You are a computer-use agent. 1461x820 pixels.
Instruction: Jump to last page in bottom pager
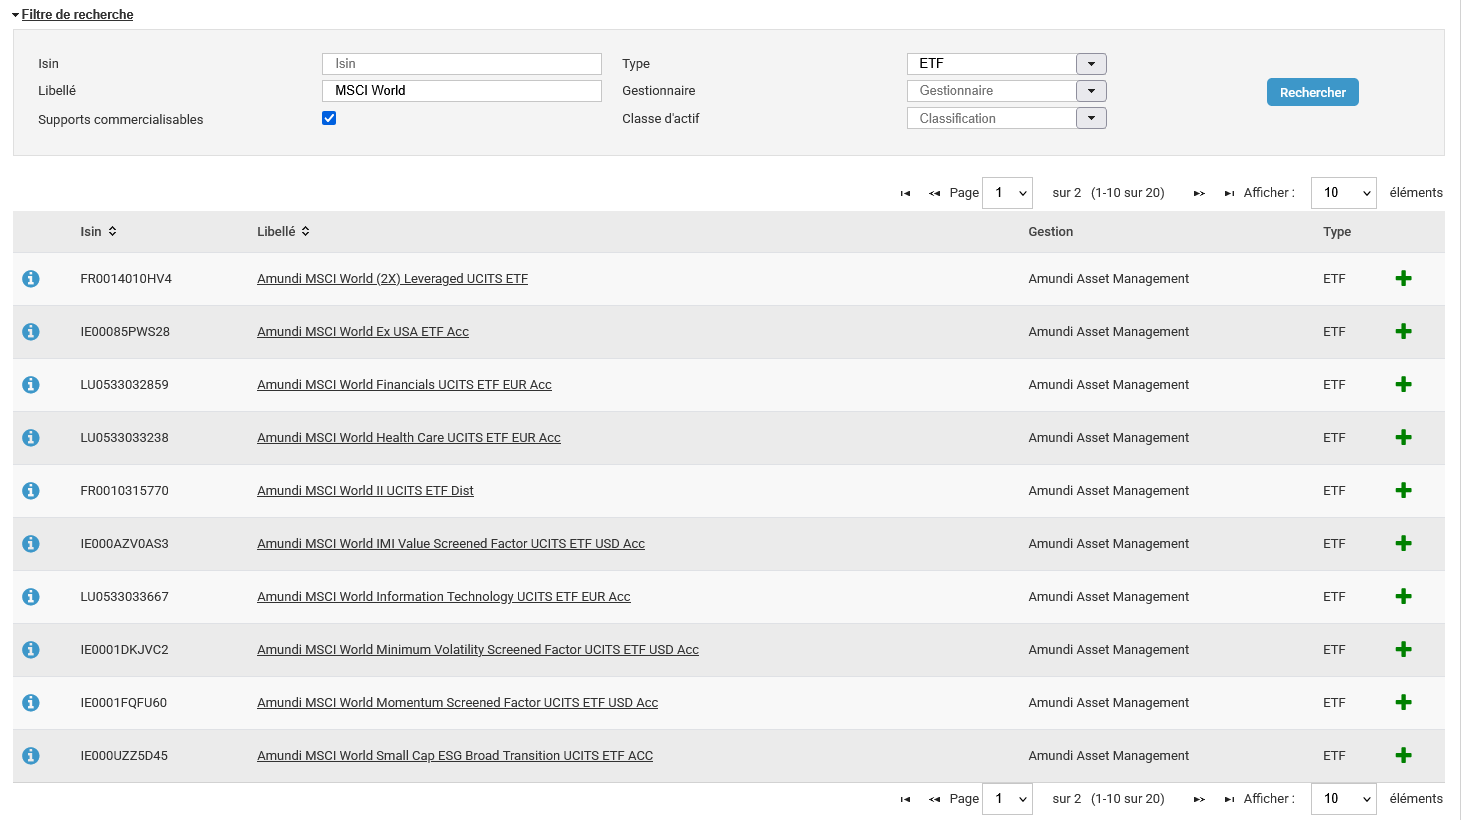point(1229,799)
